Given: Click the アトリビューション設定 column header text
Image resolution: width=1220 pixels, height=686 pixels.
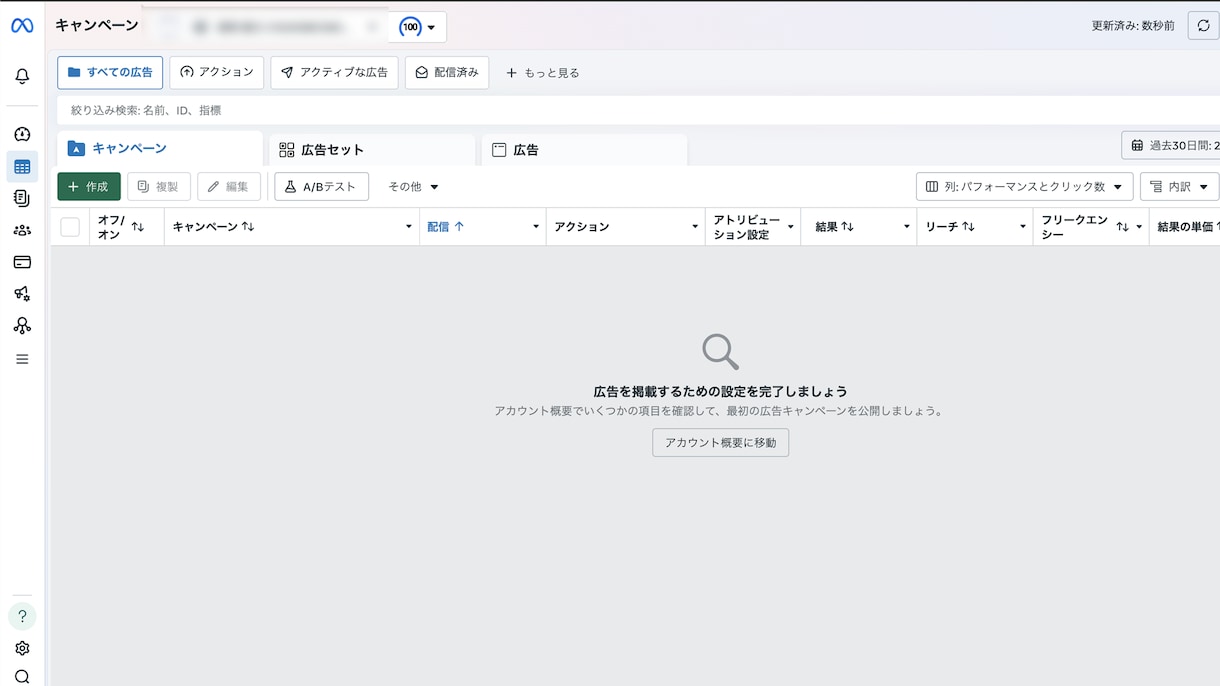Looking at the screenshot, I should click(x=747, y=227).
